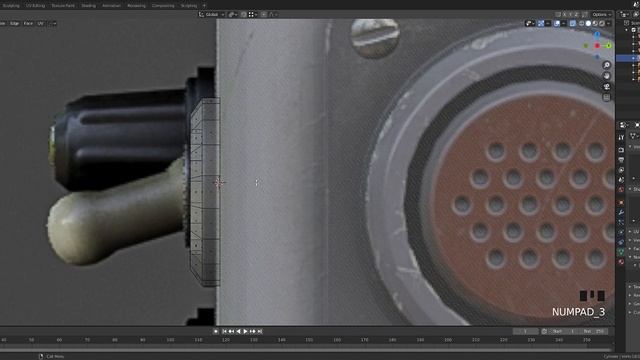Screen dimensions: 640x360
Task: Toggle X-ray mode in the viewport
Action: click(x=573, y=23)
